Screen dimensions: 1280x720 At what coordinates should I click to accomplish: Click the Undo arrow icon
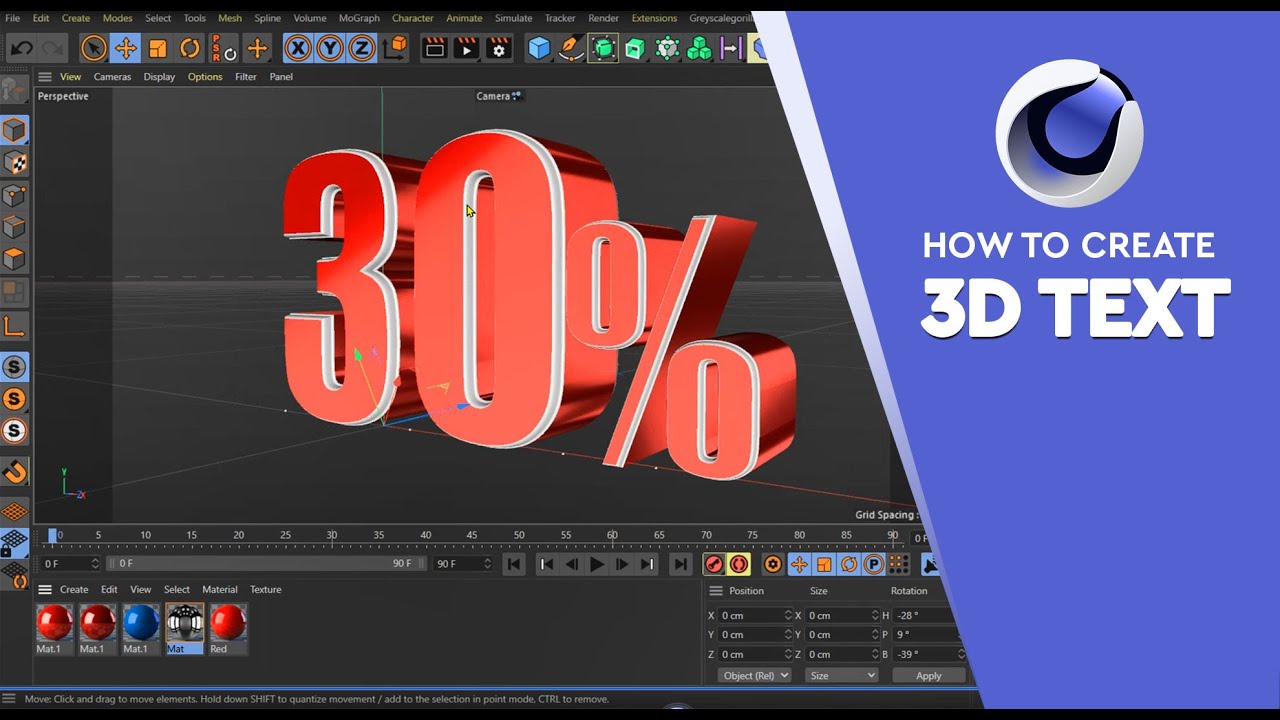pos(22,48)
